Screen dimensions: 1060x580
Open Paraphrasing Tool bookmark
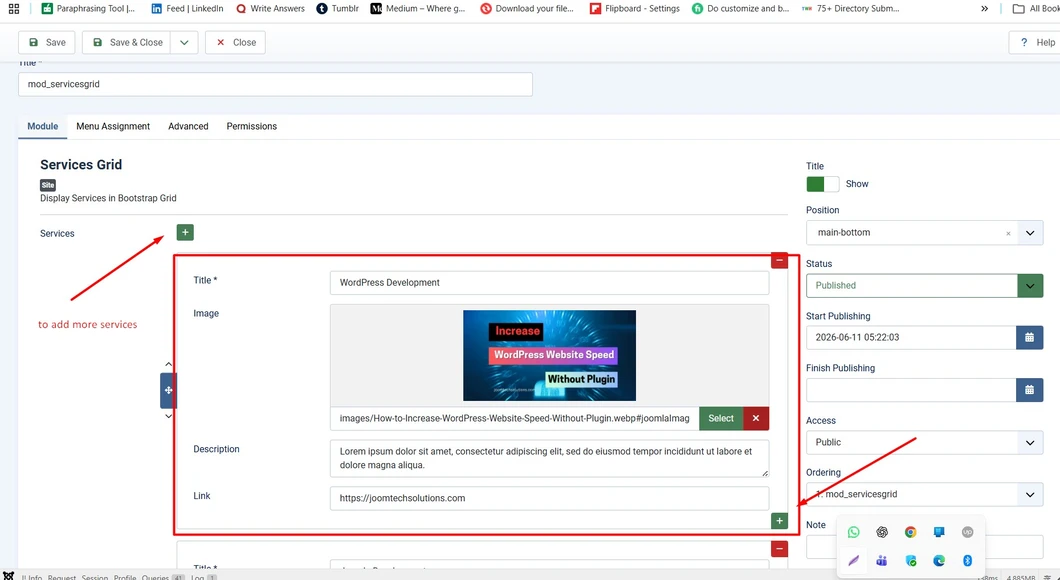(88, 9)
